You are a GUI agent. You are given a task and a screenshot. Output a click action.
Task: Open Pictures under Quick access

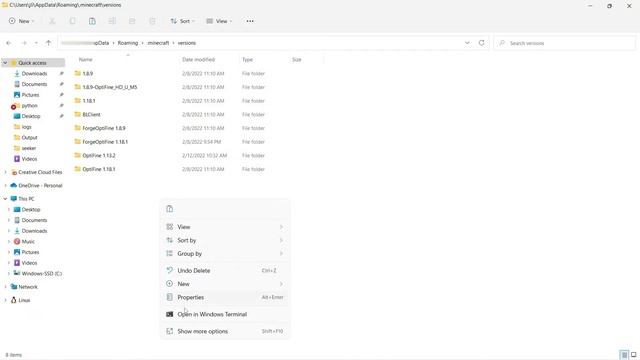point(30,95)
